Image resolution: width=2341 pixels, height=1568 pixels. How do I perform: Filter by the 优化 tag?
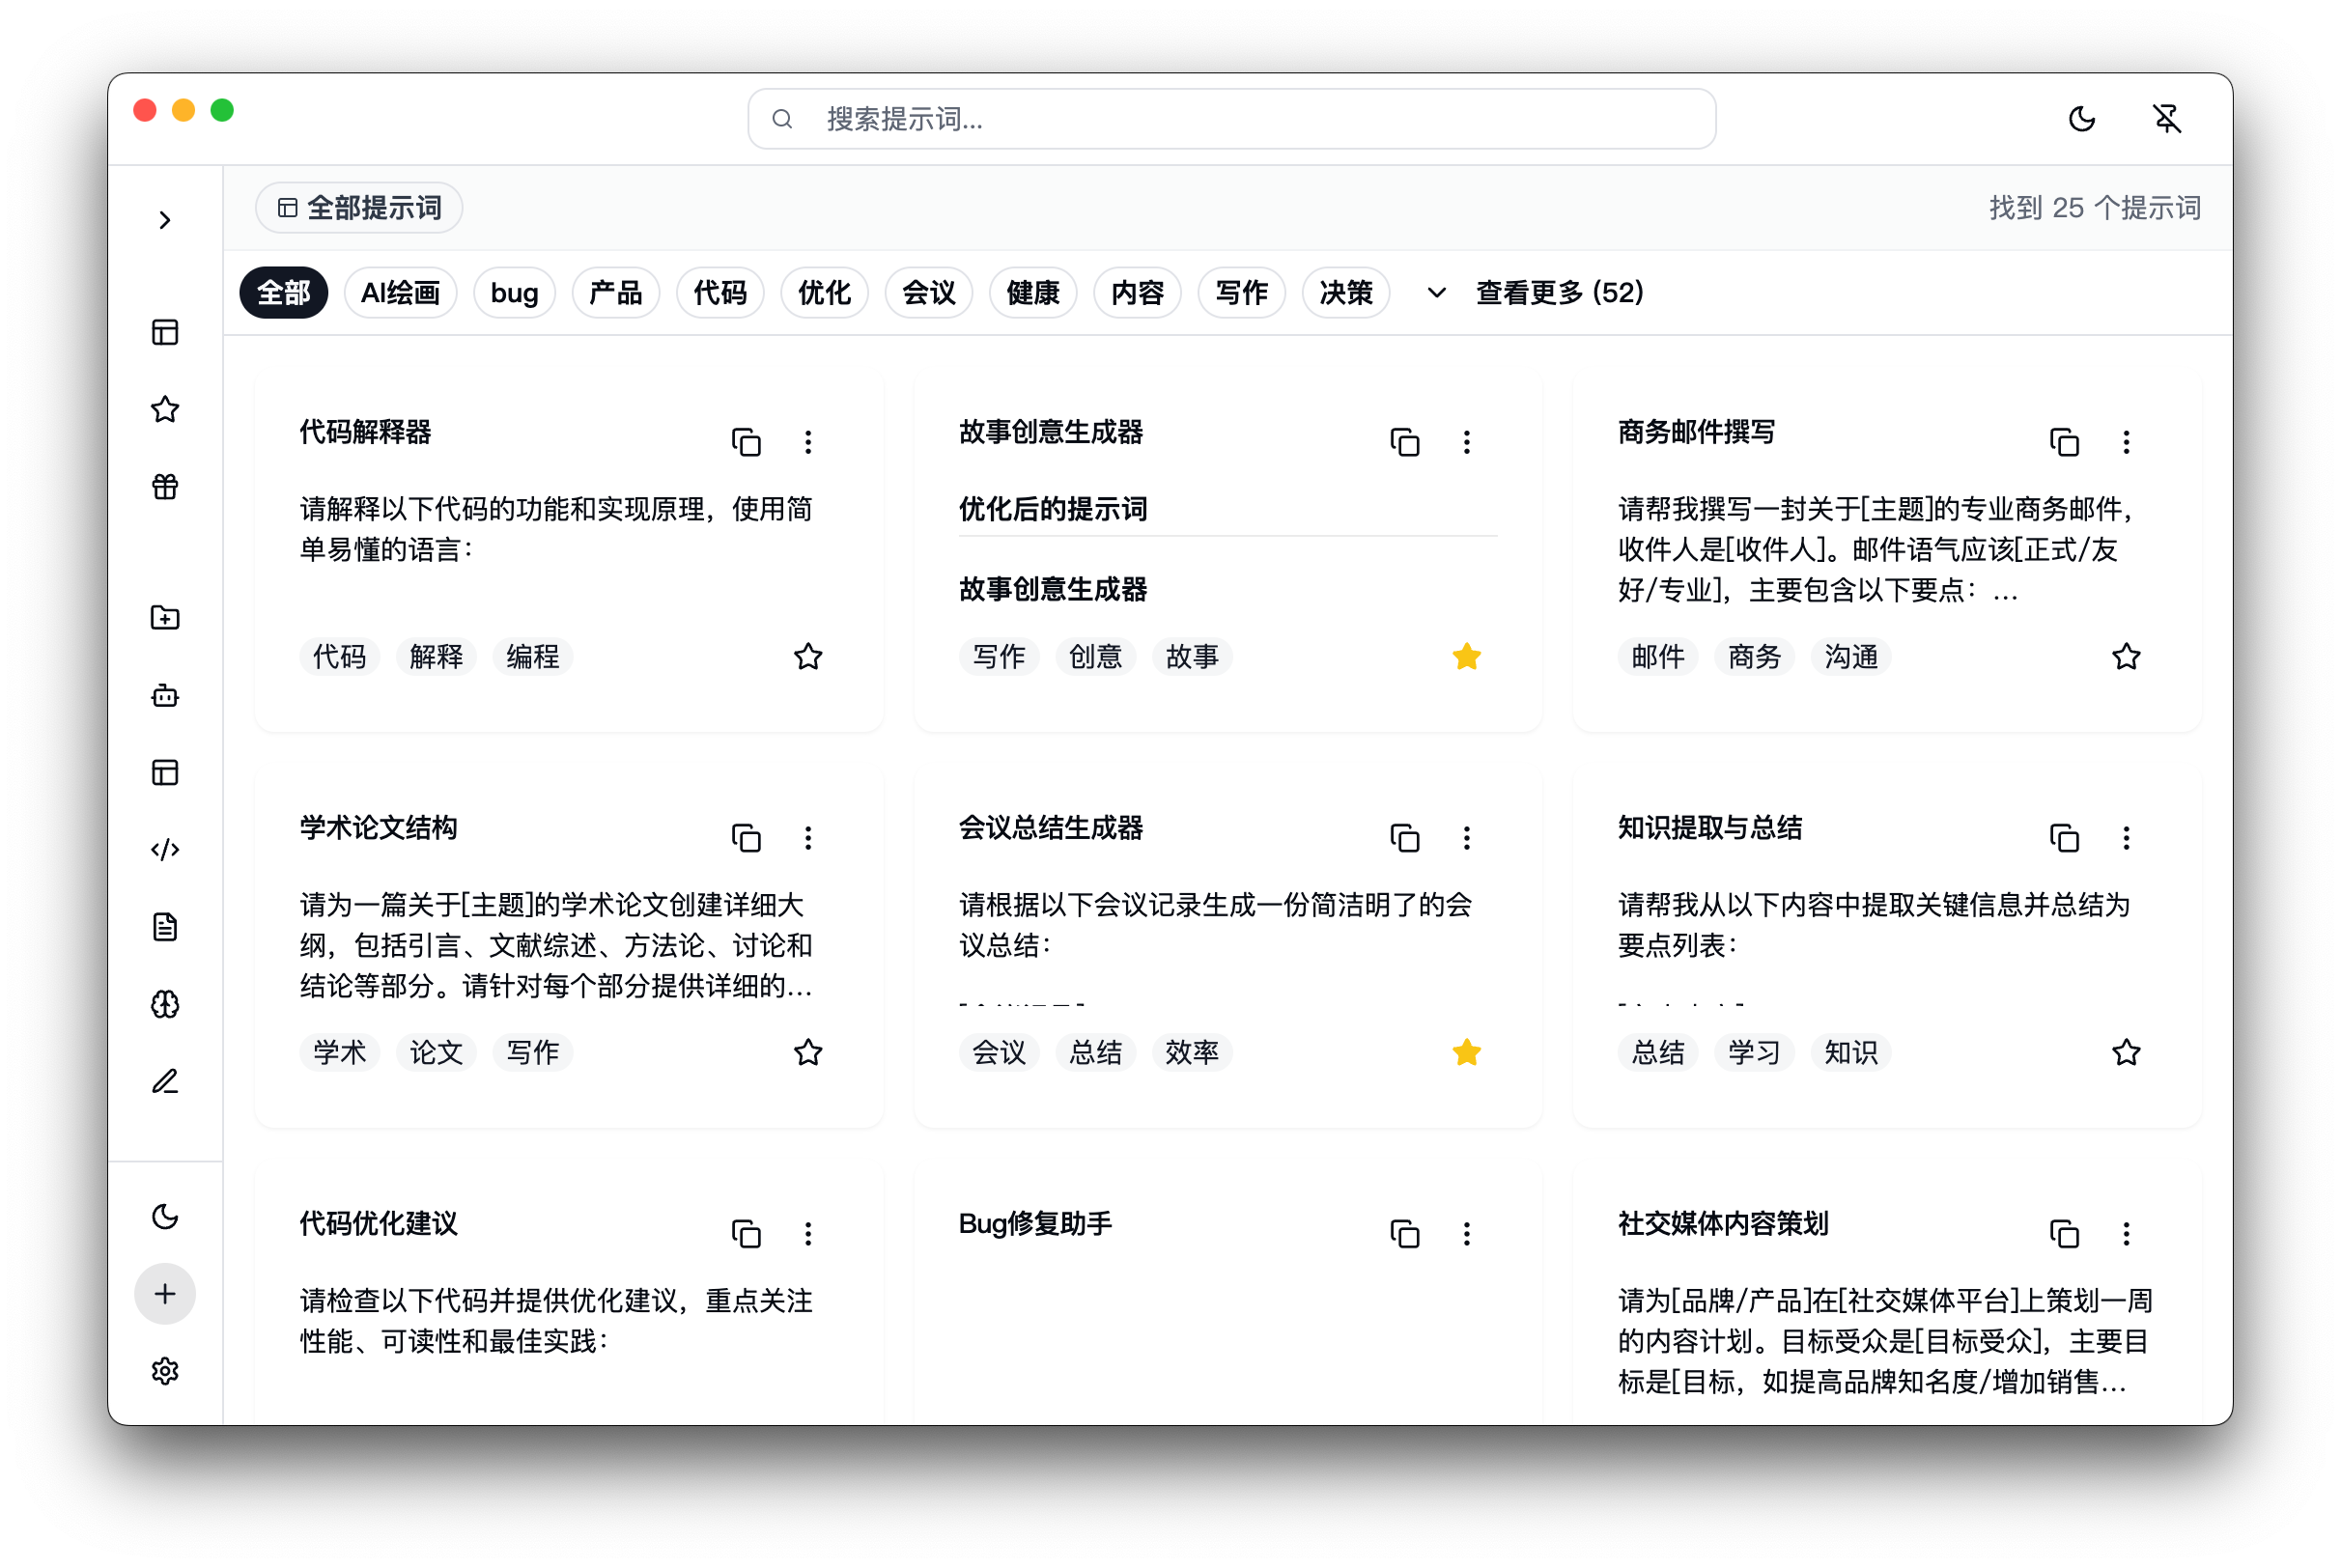(824, 293)
